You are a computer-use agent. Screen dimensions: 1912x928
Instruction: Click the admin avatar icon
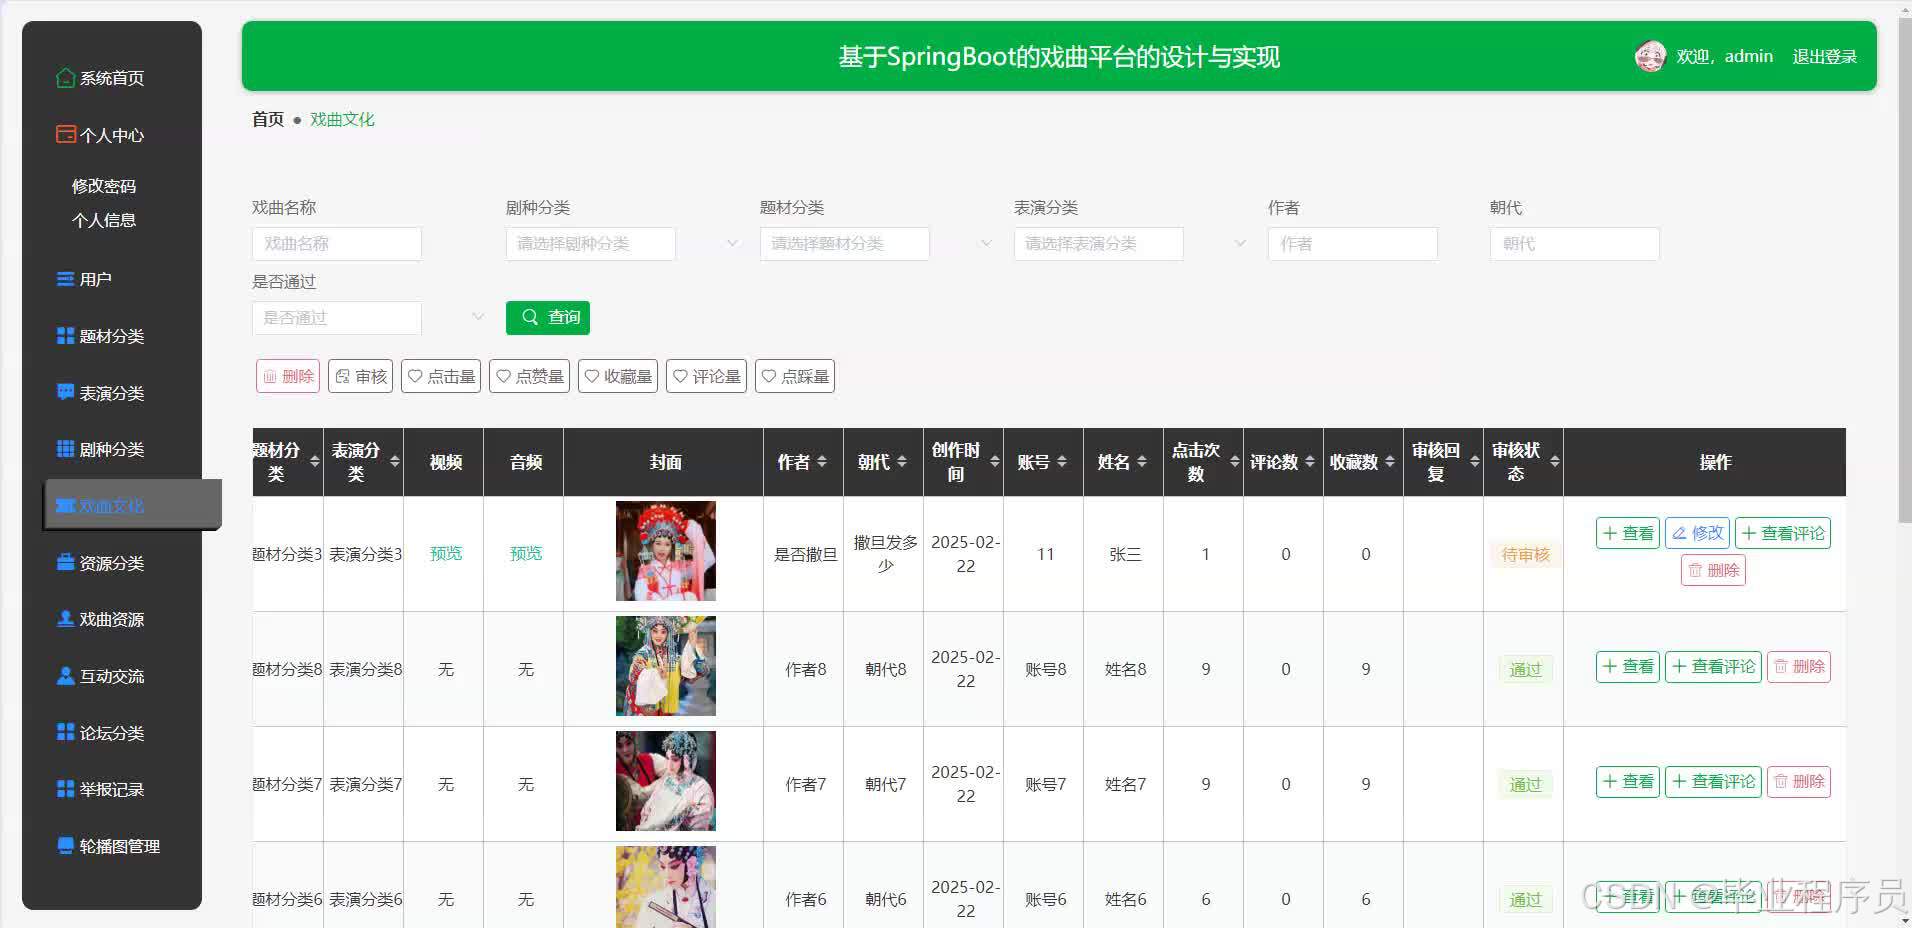1649,56
